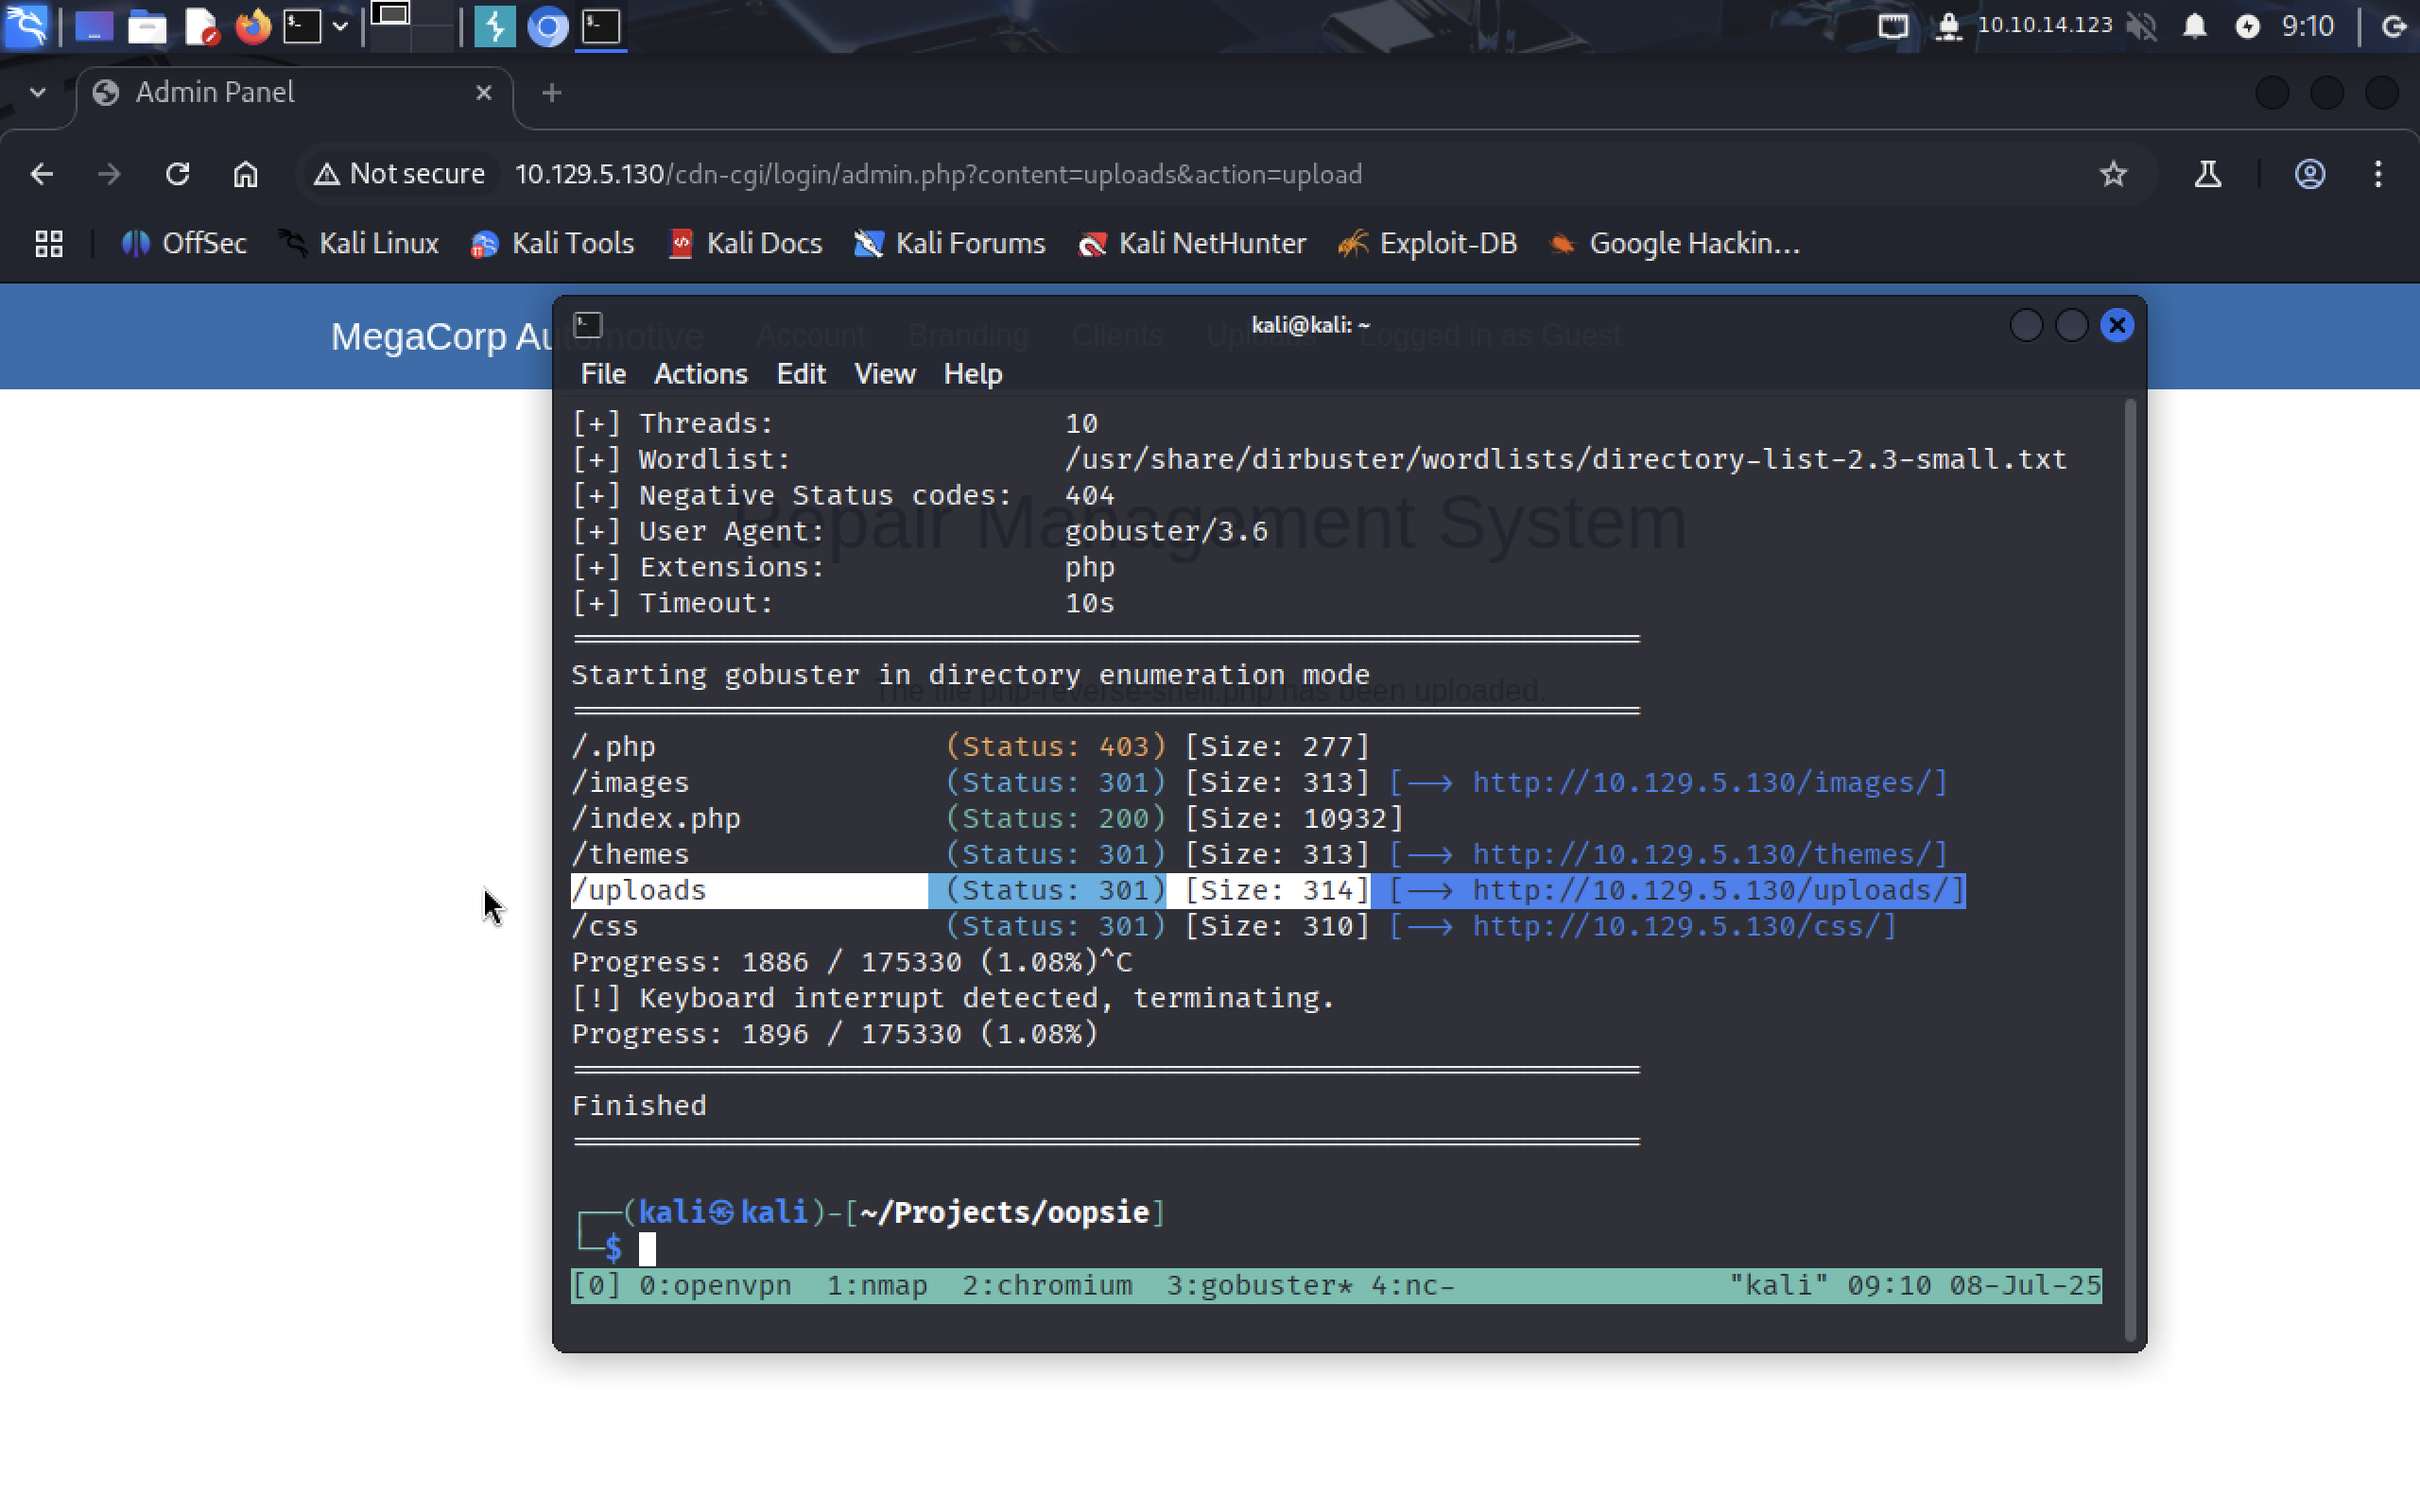Click the VPN IP 10.10.14.123 label

point(2045,25)
